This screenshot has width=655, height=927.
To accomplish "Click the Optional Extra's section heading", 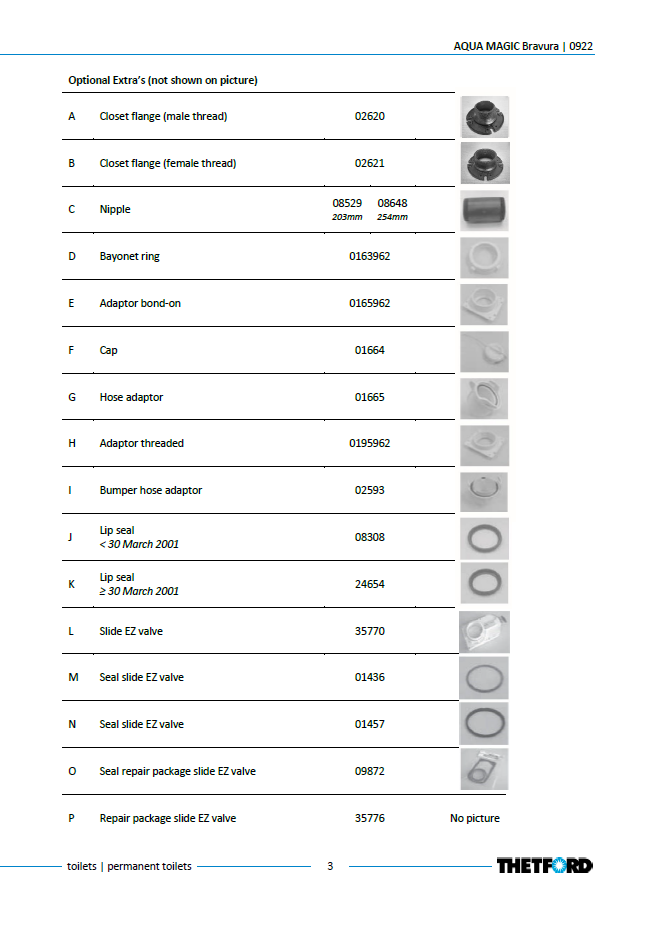I will [x=163, y=80].
